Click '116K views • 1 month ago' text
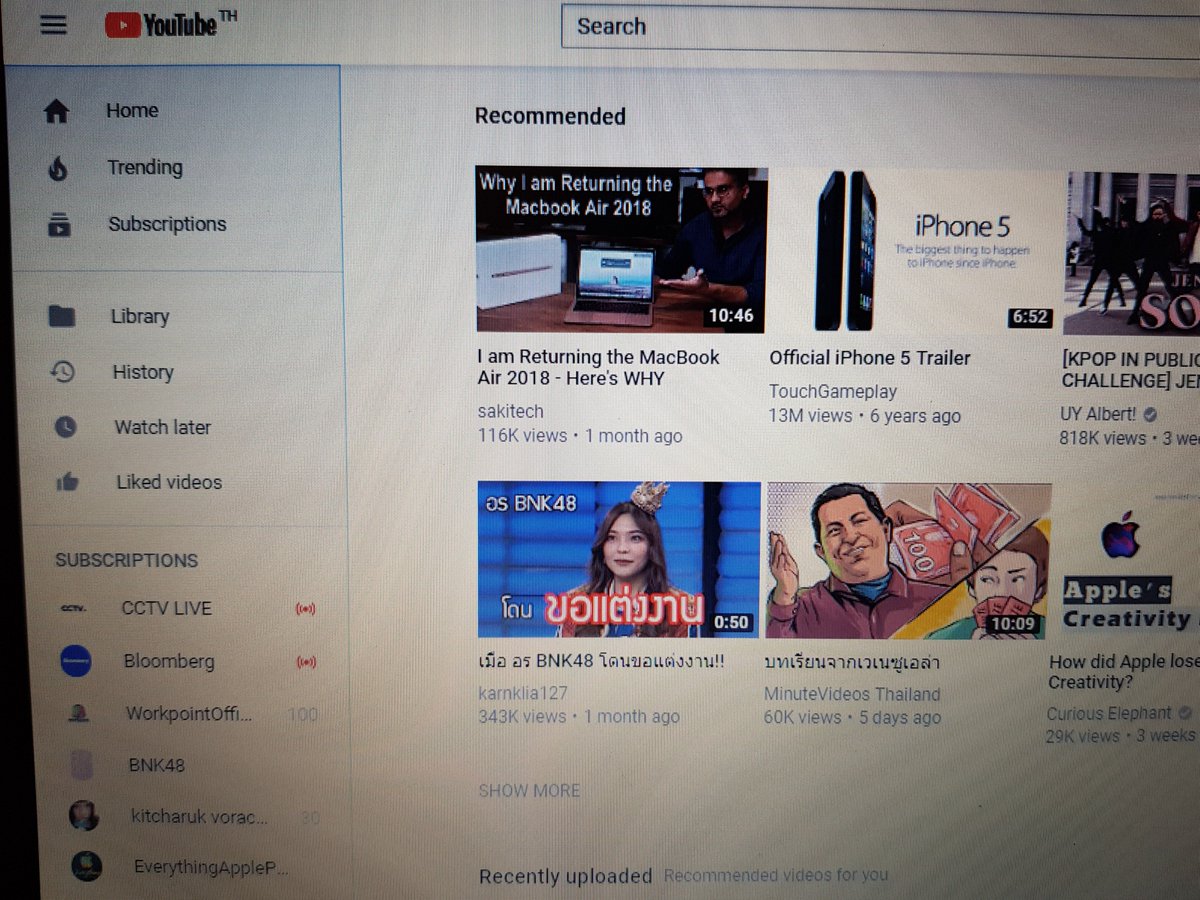The width and height of the screenshot is (1200, 900). click(x=580, y=436)
